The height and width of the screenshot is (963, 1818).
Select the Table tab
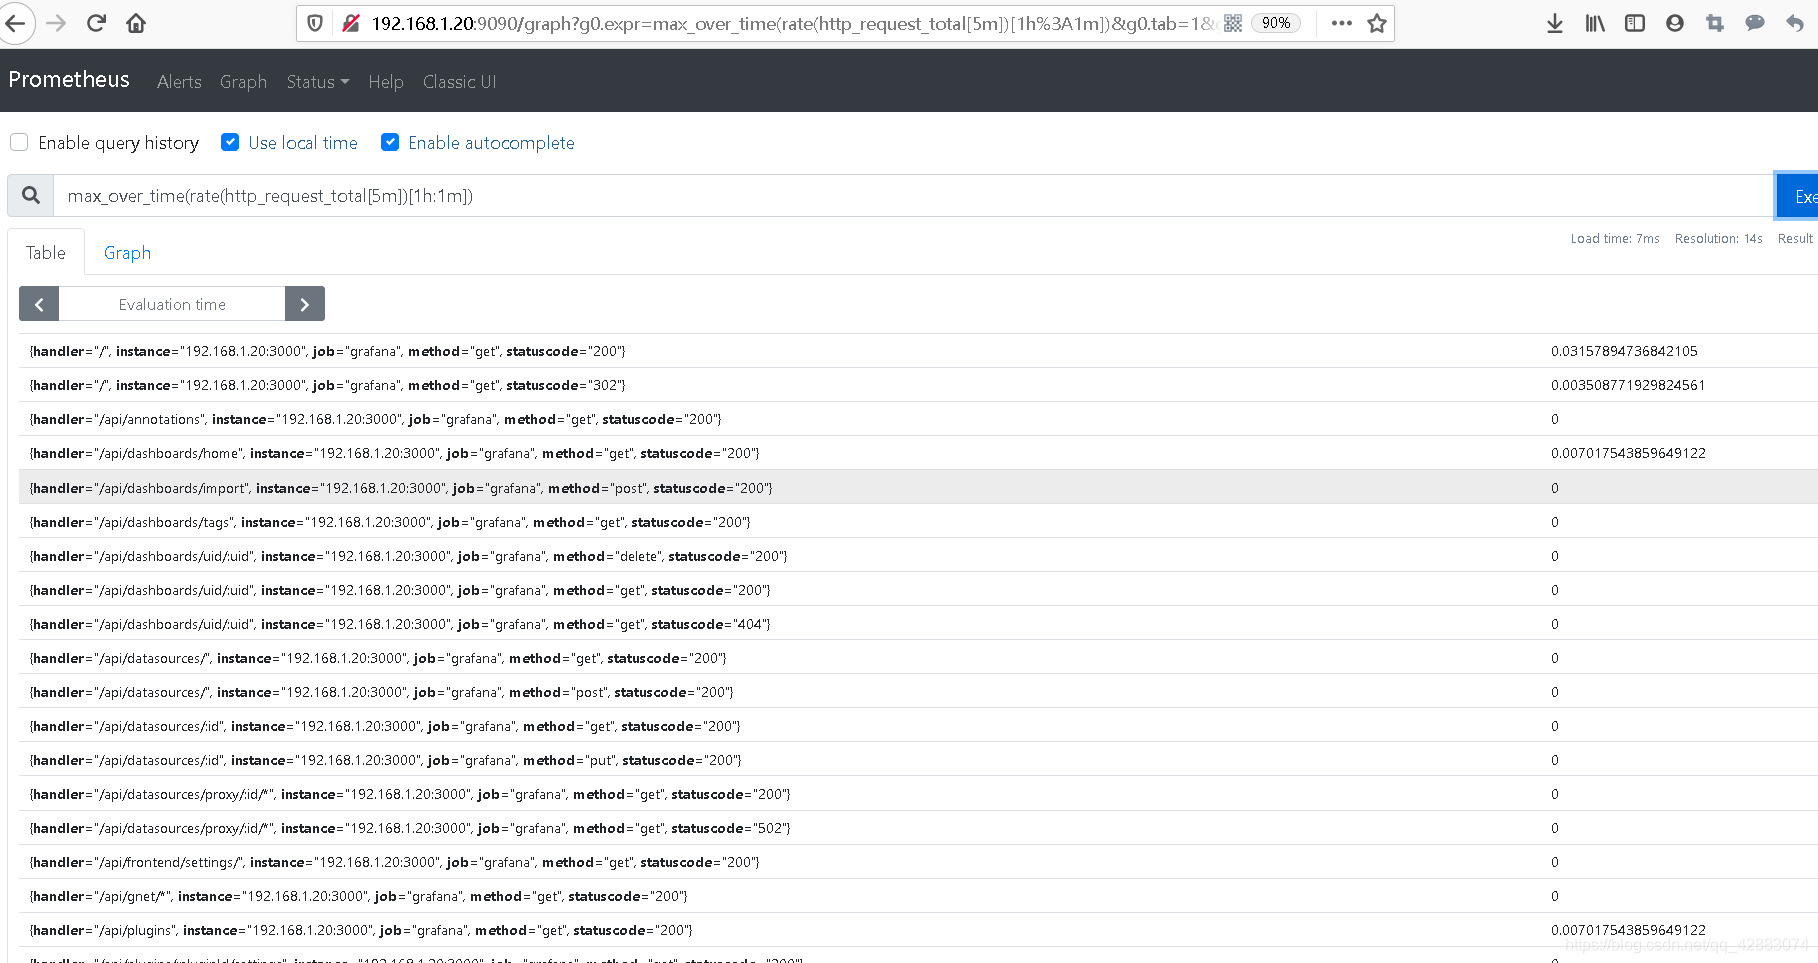coord(46,253)
